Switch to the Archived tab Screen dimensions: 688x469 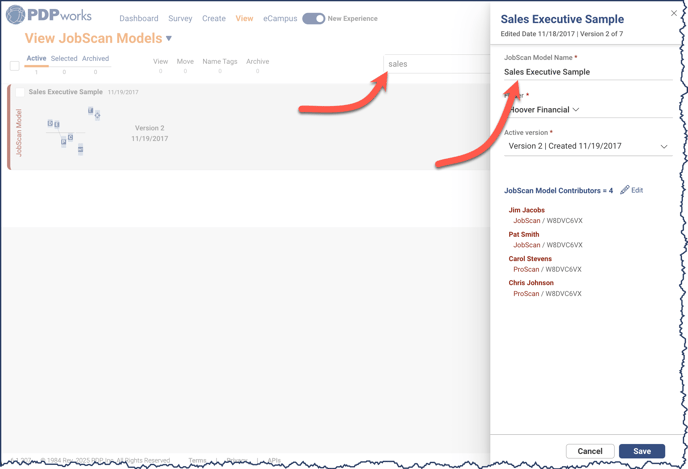click(x=95, y=59)
